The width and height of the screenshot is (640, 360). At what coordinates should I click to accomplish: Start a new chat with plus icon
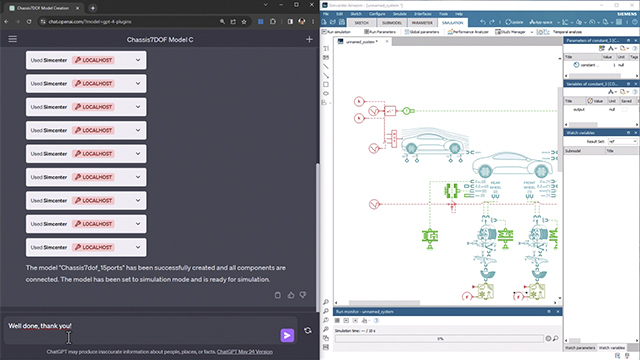(x=309, y=39)
